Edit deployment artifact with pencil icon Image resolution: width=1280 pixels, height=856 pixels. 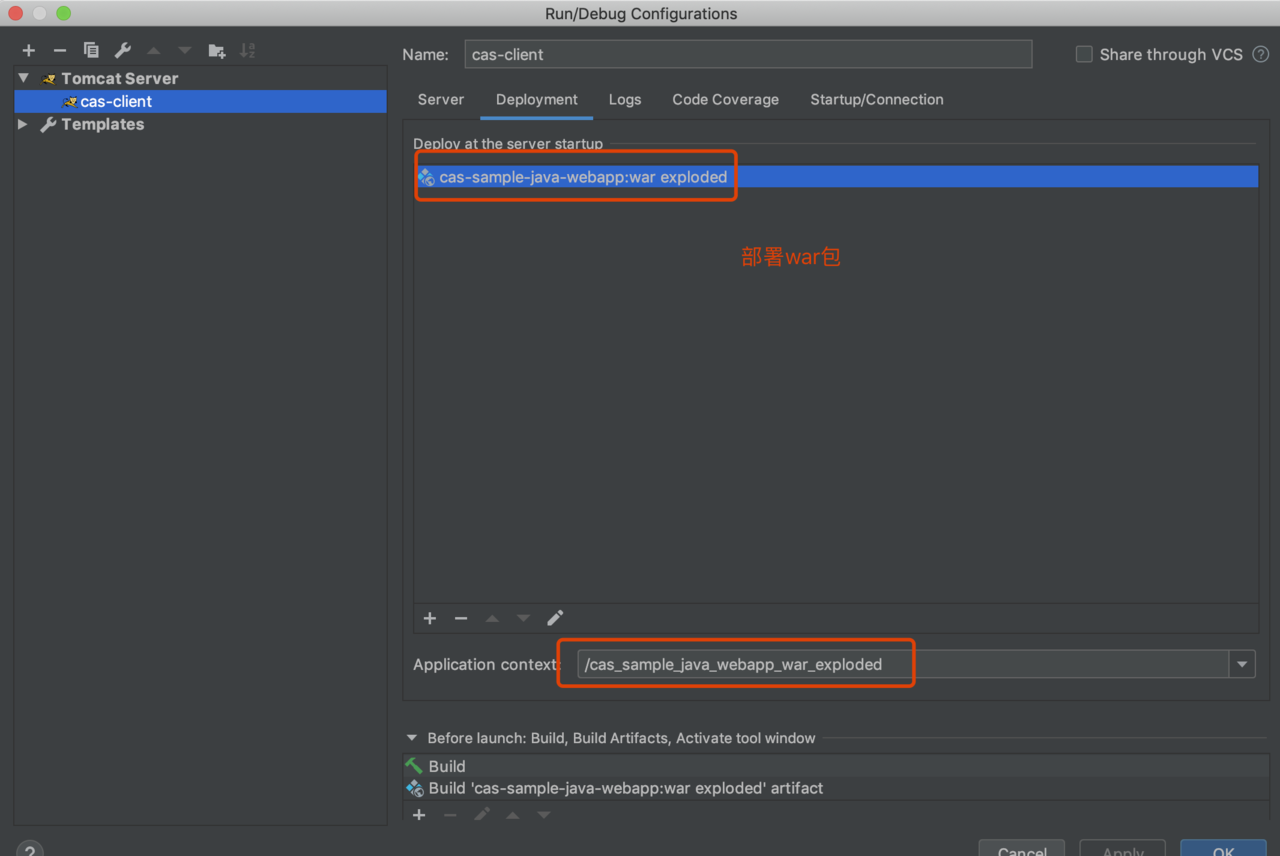(555, 618)
